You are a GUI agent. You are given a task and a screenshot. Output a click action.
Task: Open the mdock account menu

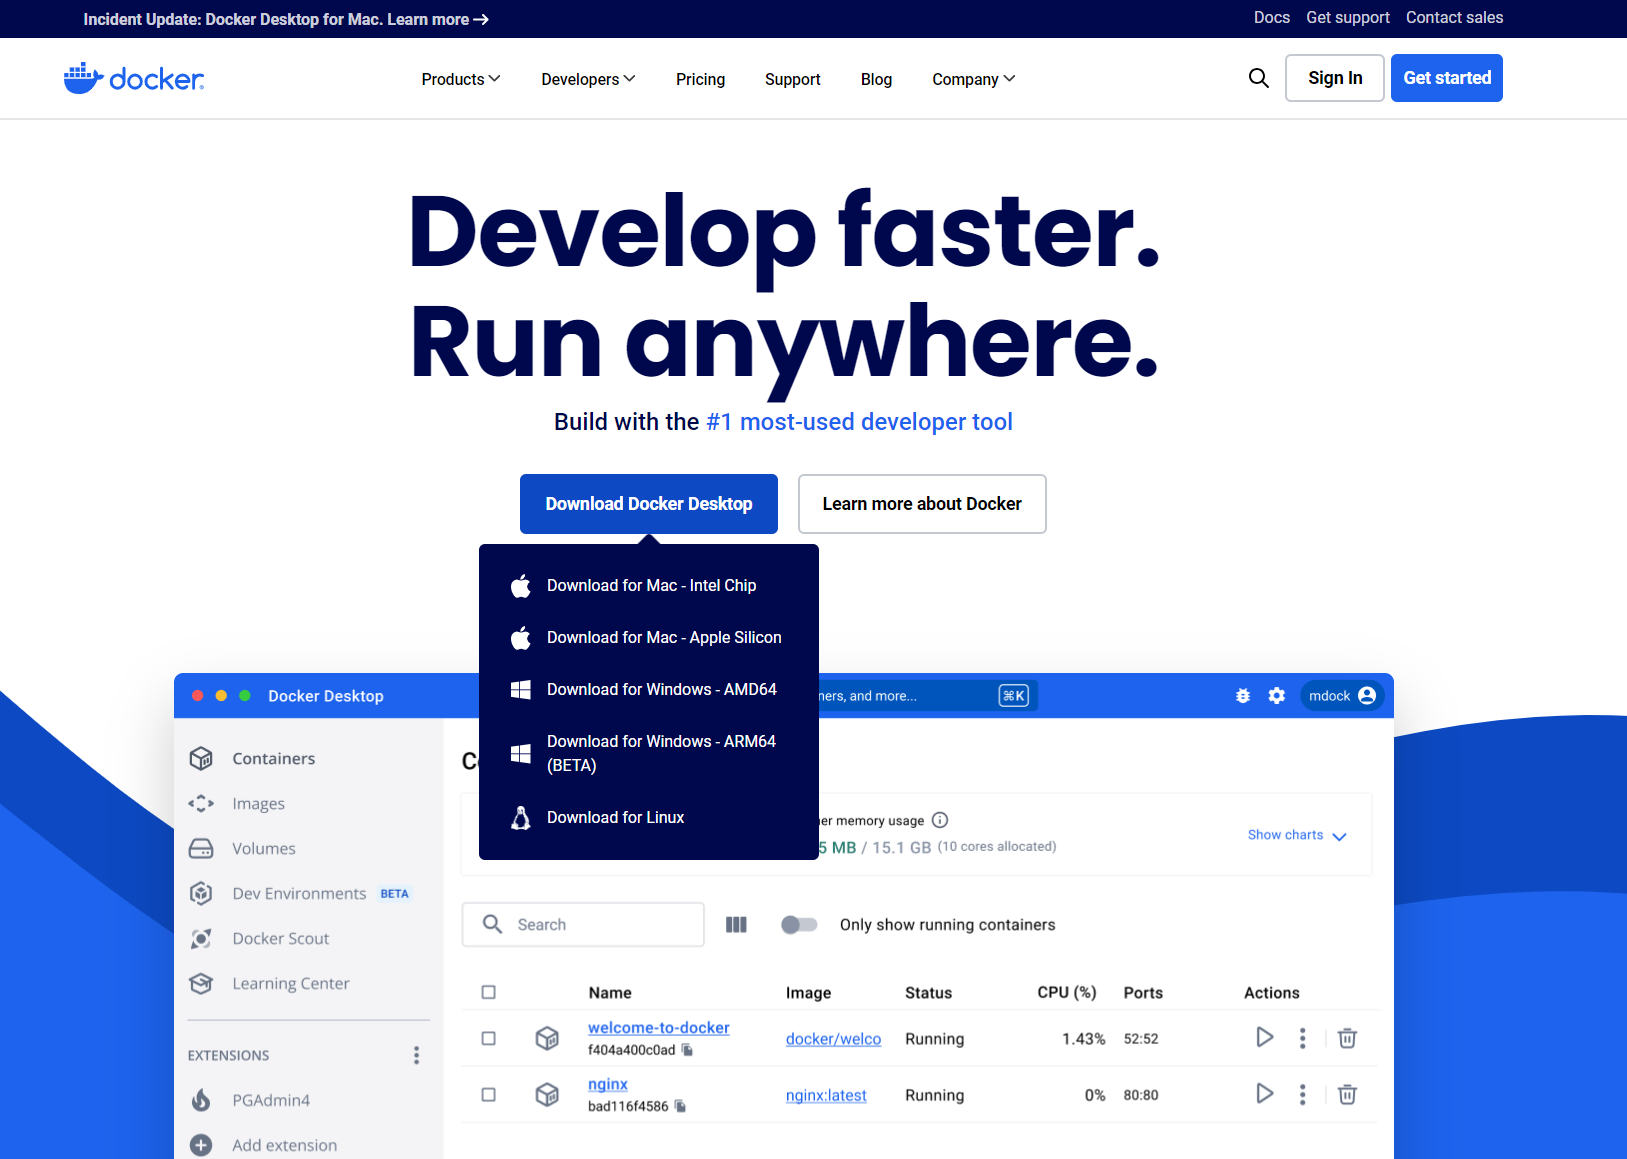[x=1342, y=695]
